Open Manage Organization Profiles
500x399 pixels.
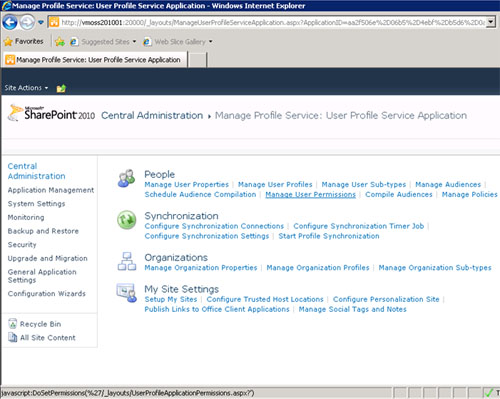(x=318, y=268)
